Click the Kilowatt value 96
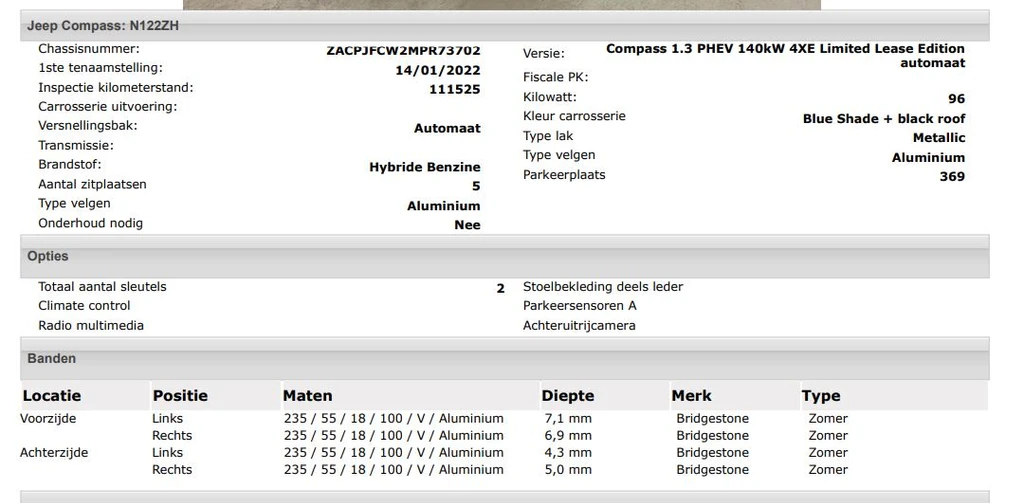The height and width of the screenshot is (503, 1024). coord(957,99)
